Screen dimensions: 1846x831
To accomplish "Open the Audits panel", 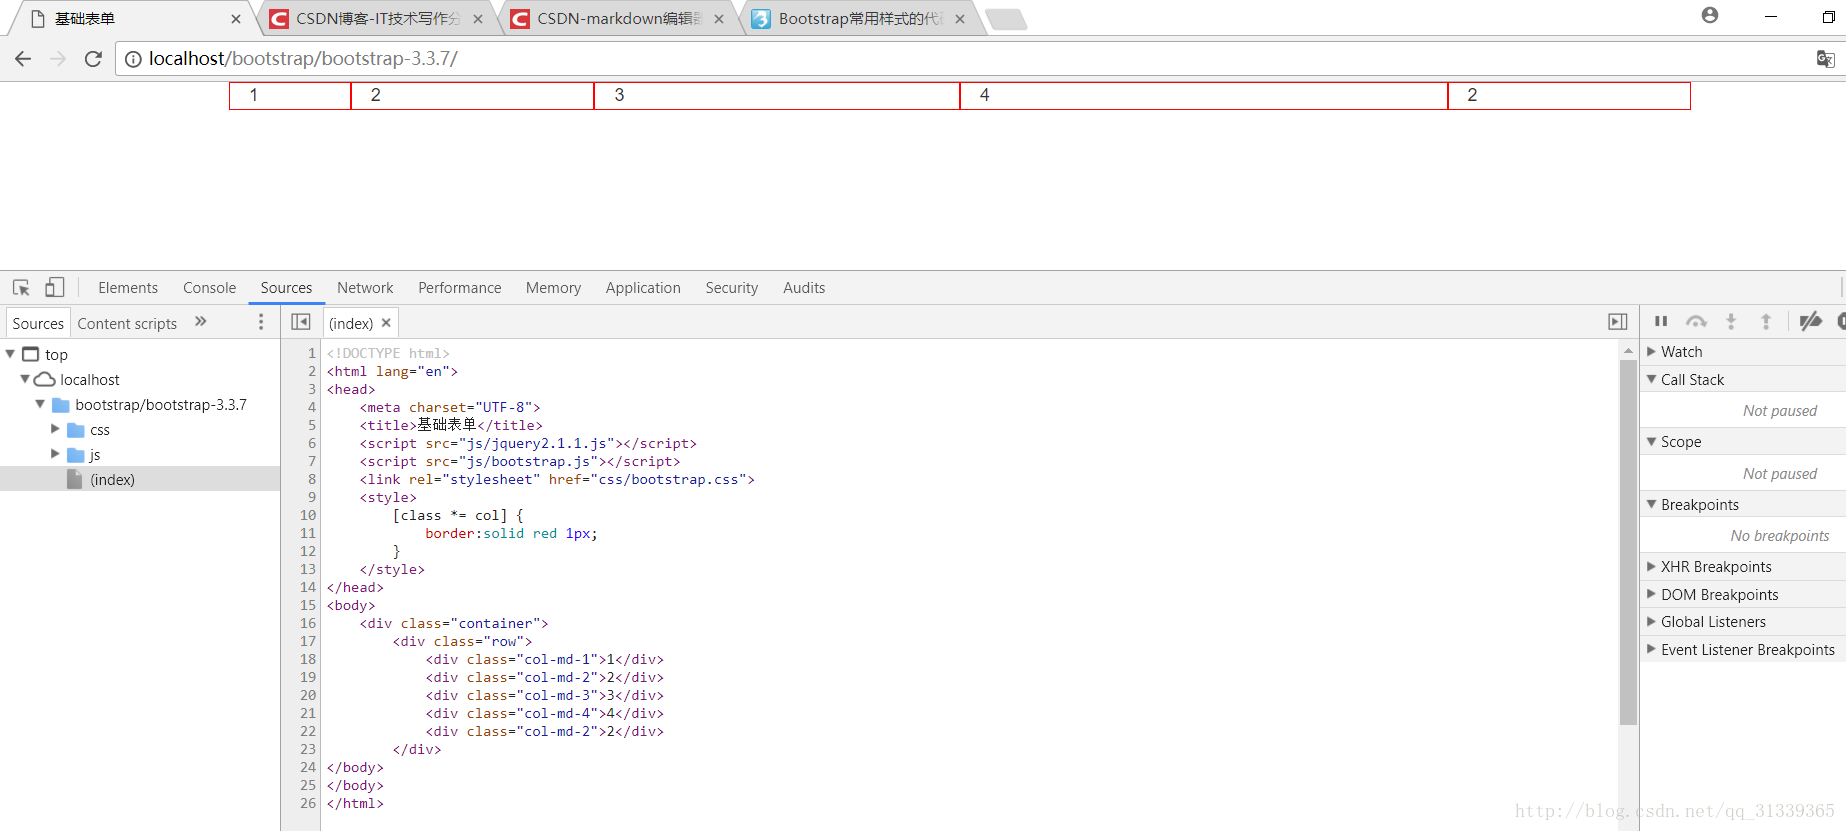I will click(804, 288).
